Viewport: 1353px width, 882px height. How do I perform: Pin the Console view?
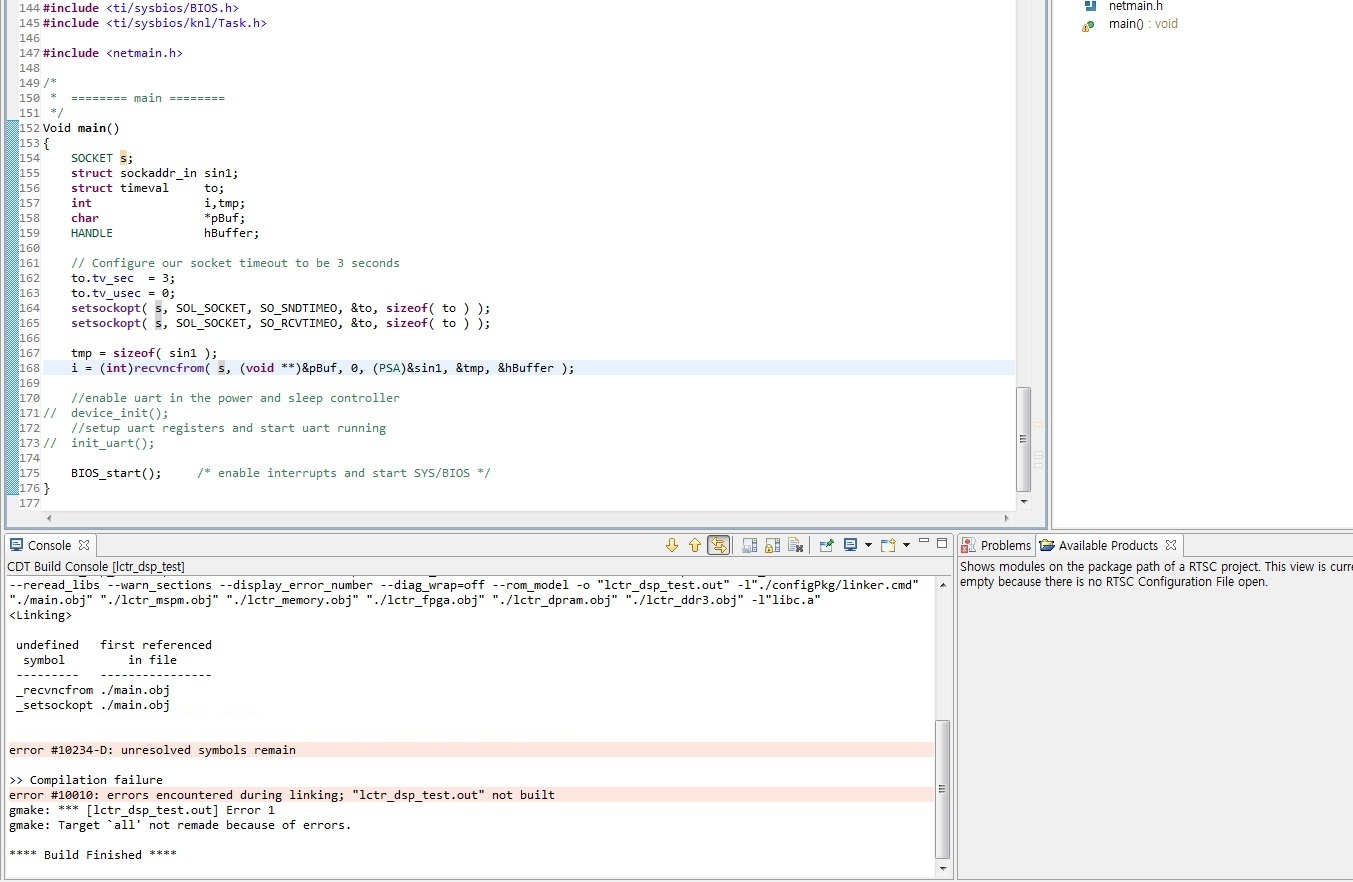(826, 545)
